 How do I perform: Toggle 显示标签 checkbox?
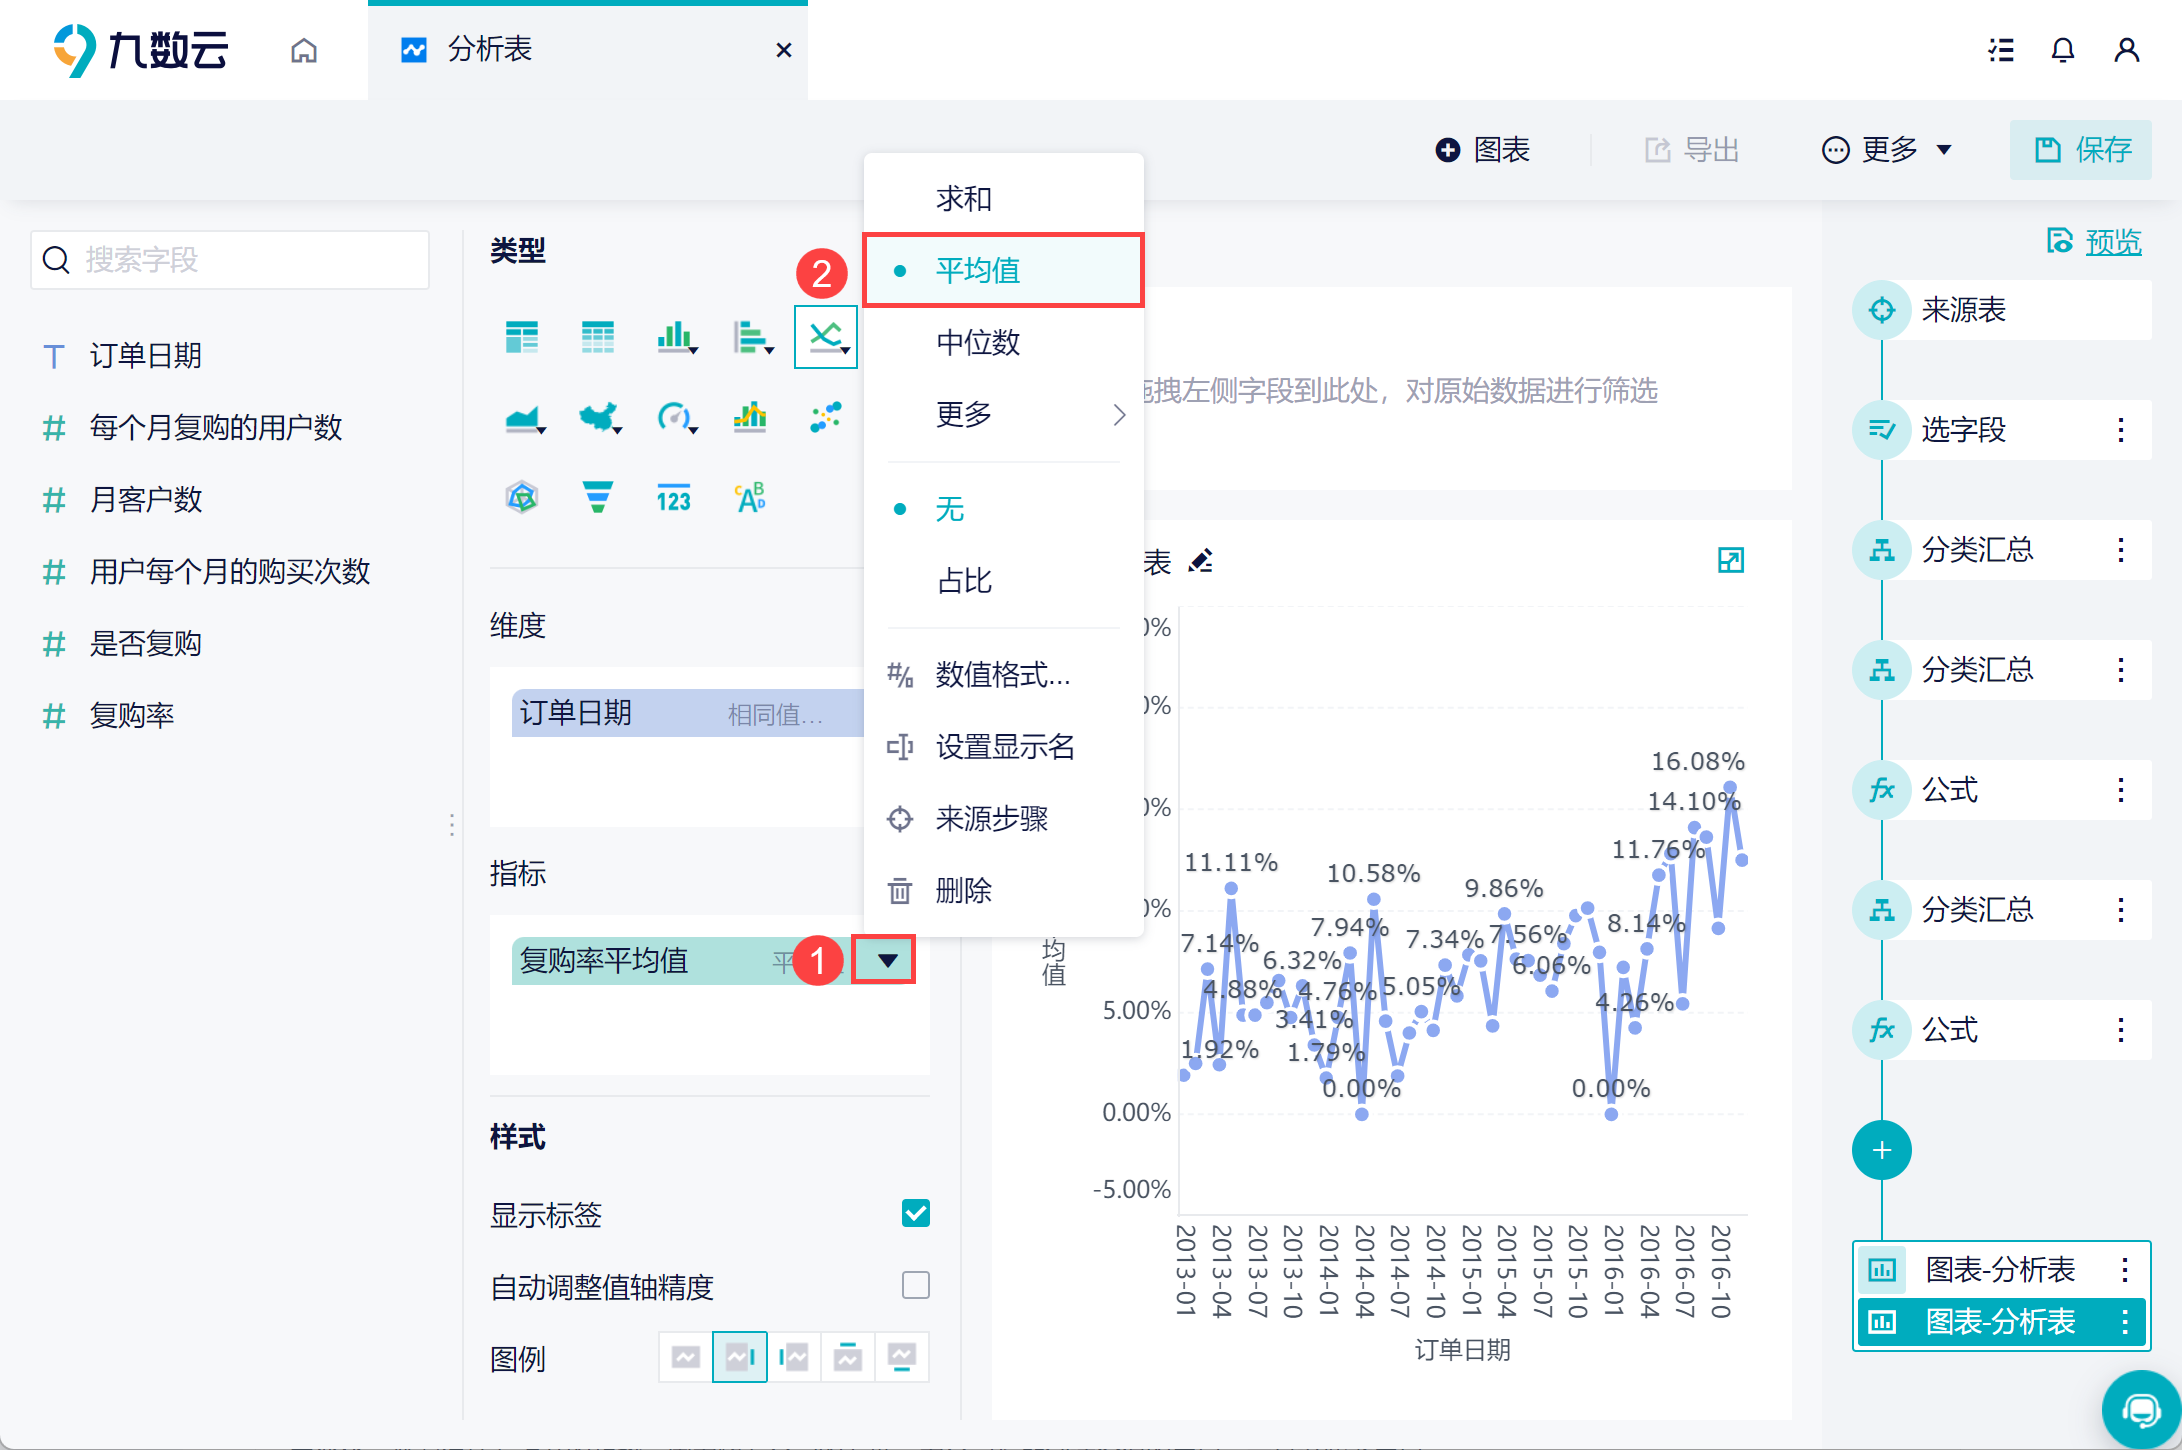[x=916, y=1213]
